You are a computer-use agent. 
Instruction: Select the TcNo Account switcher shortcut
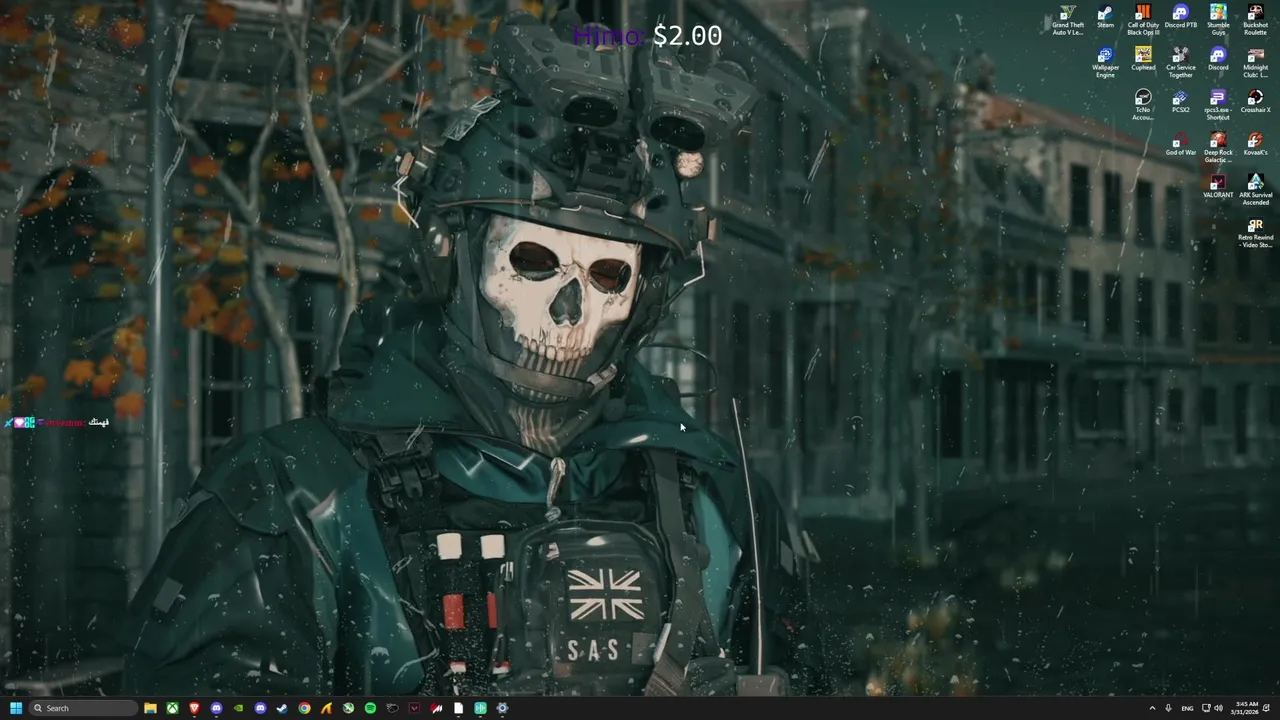1143,105
